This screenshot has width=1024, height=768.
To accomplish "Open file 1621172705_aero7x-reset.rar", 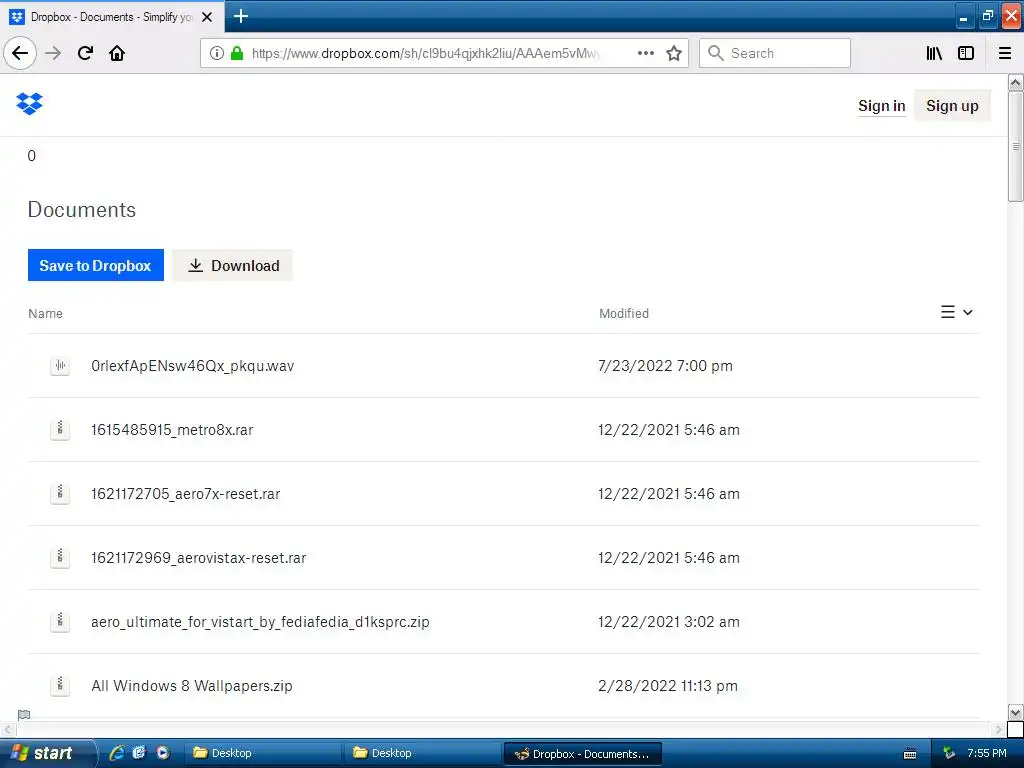I will (x=185, y=494).
